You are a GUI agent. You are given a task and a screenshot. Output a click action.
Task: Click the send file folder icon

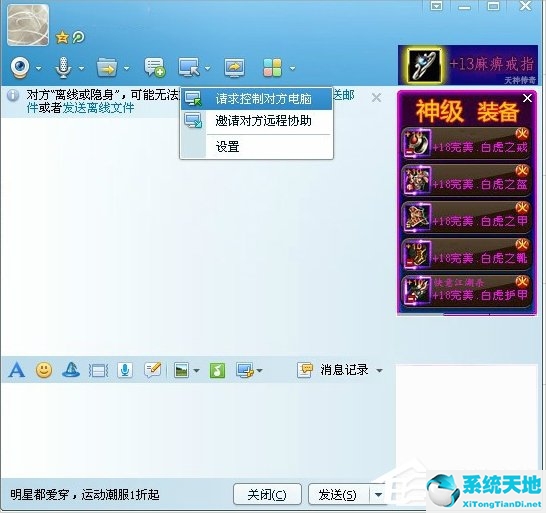[x=107, y=68]
